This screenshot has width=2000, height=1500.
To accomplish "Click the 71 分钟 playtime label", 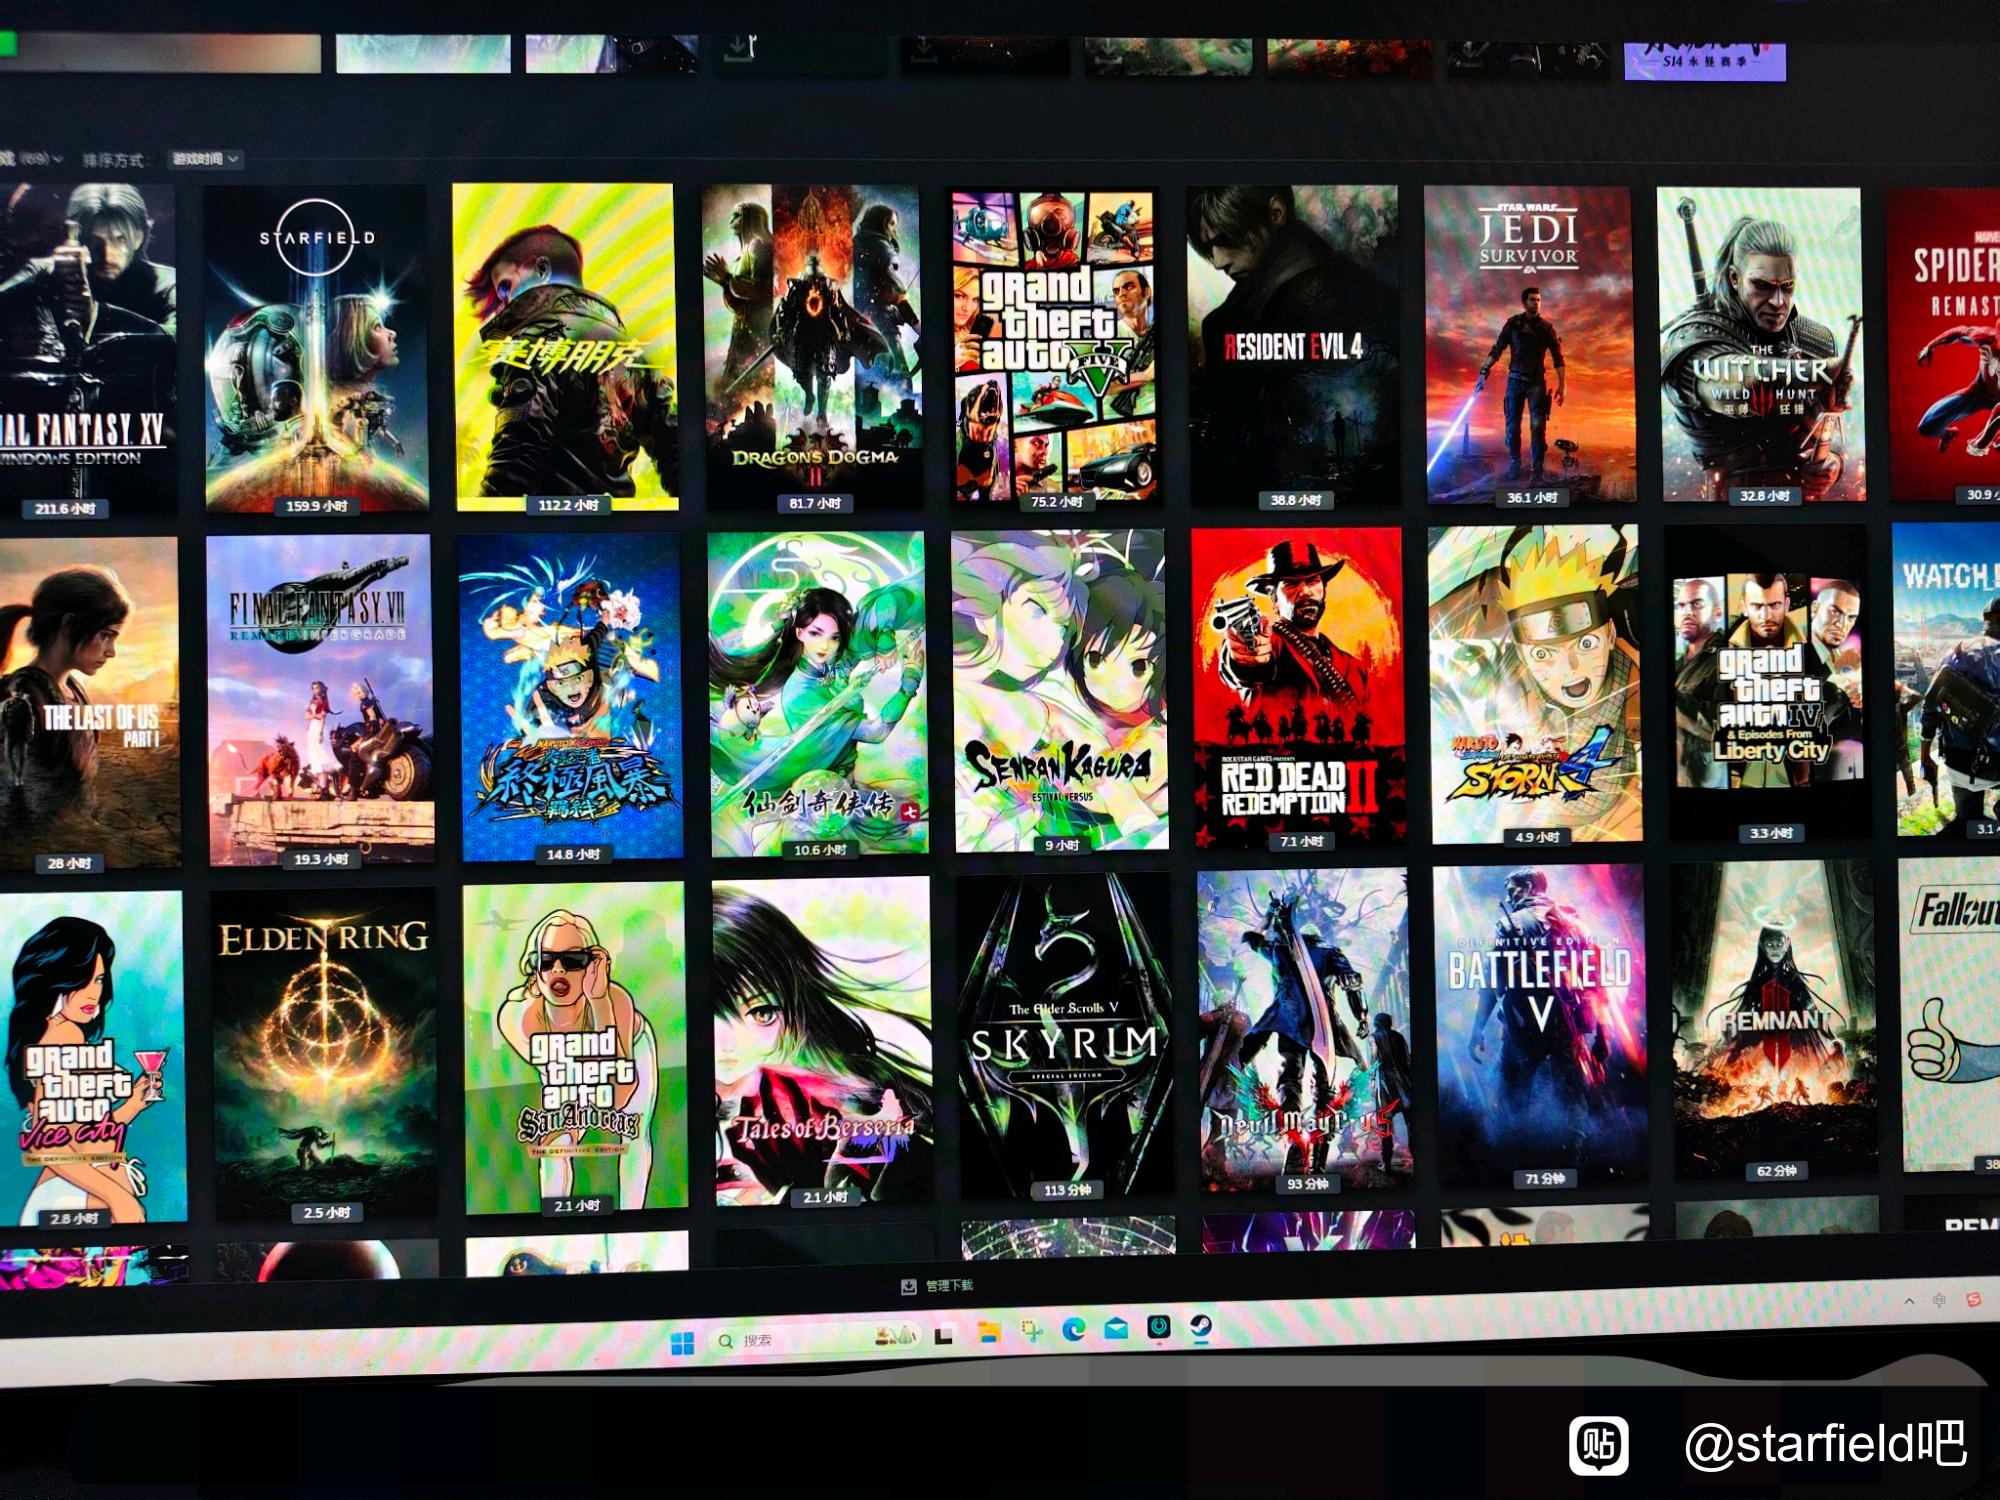I will coord(1544,1179).
